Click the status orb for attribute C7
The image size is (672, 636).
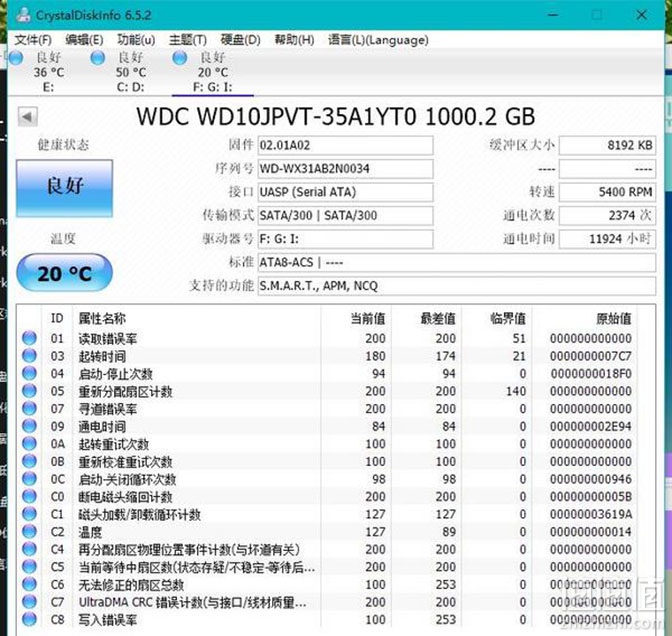(29, 602)
